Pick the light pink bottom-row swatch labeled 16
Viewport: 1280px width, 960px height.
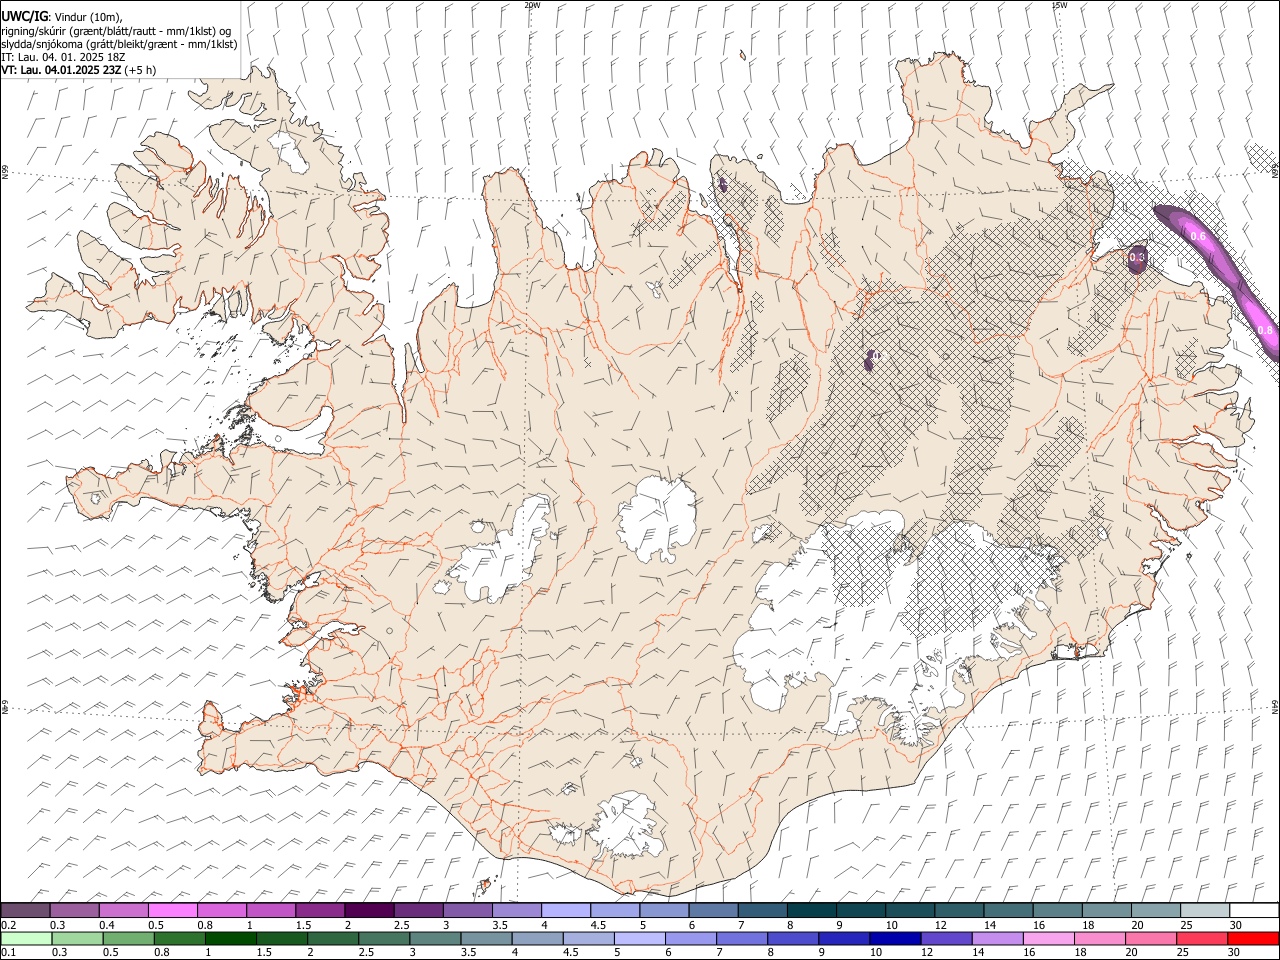pyautogui.click(x=1048, y=938)
